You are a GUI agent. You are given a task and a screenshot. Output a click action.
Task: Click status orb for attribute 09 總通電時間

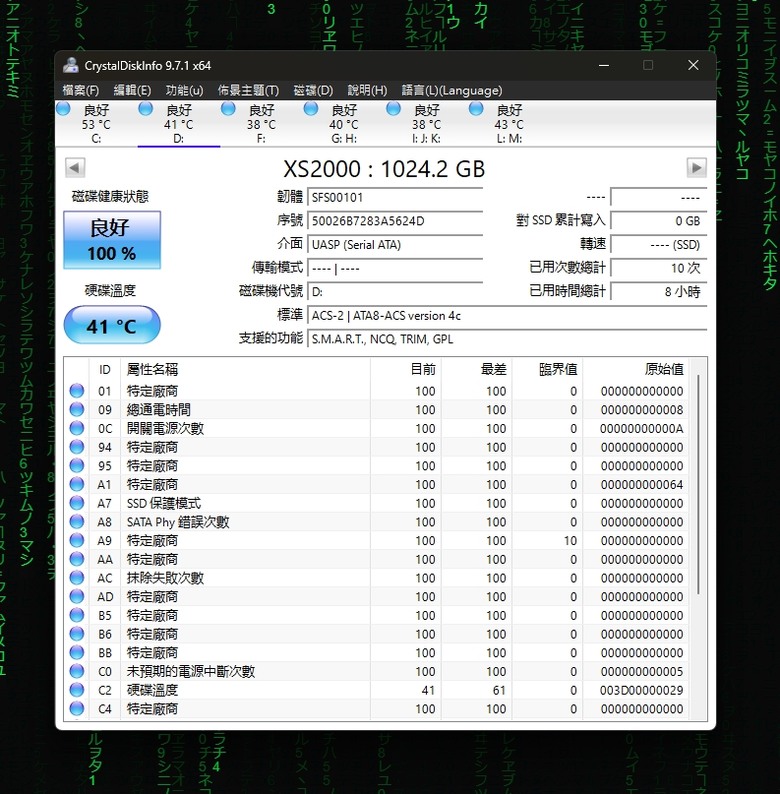click(77, 409)
